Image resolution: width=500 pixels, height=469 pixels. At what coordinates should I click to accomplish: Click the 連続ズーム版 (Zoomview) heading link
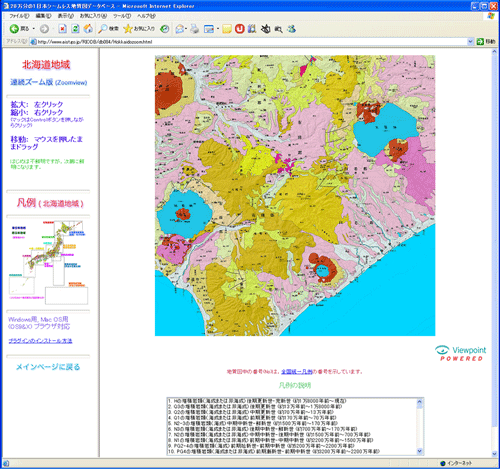click(49, 82)
